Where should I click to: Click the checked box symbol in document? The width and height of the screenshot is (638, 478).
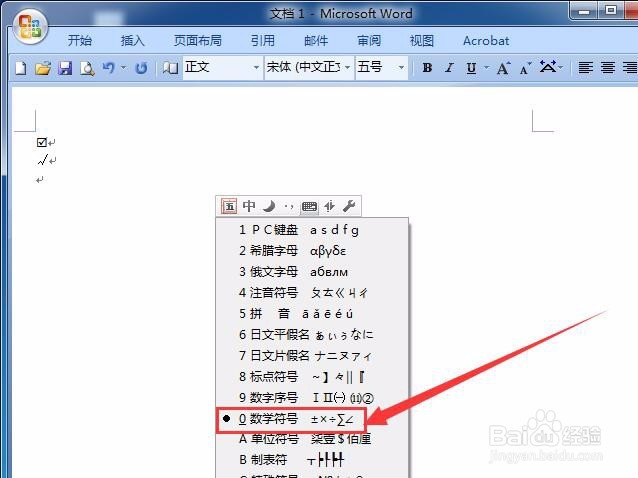[x=42, y=142]
